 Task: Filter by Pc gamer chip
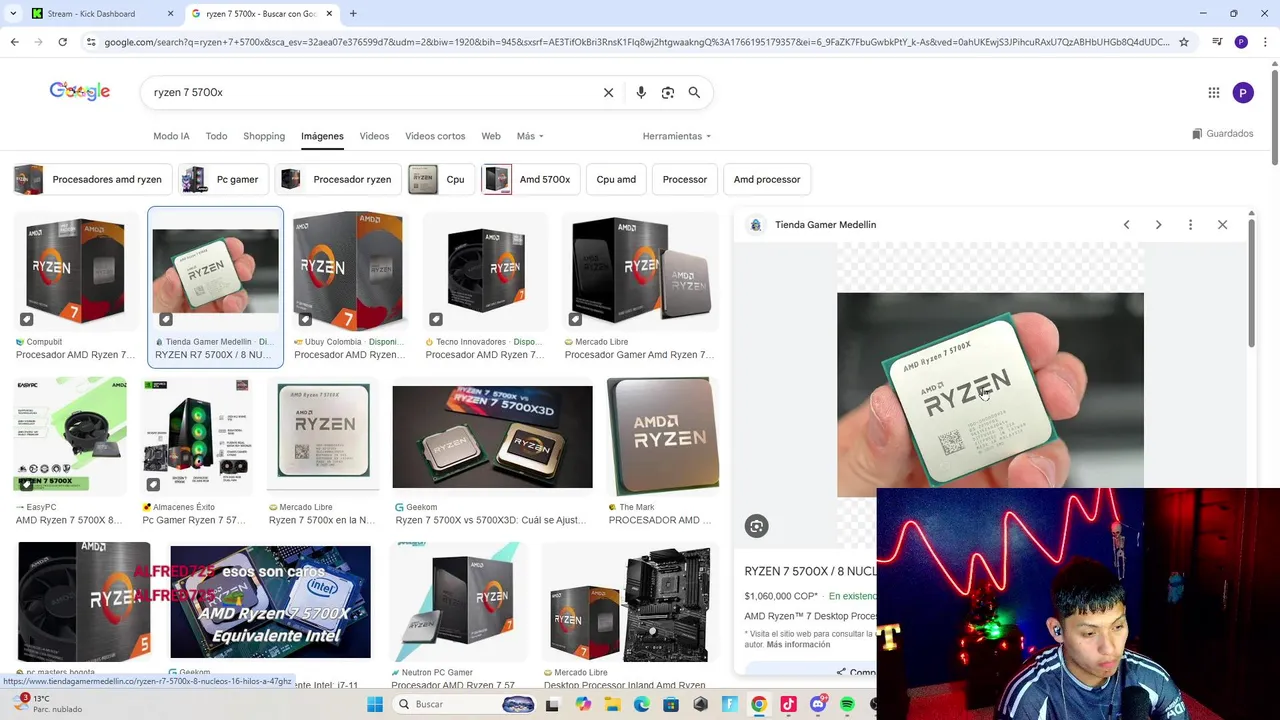click(x=224, y=180)
